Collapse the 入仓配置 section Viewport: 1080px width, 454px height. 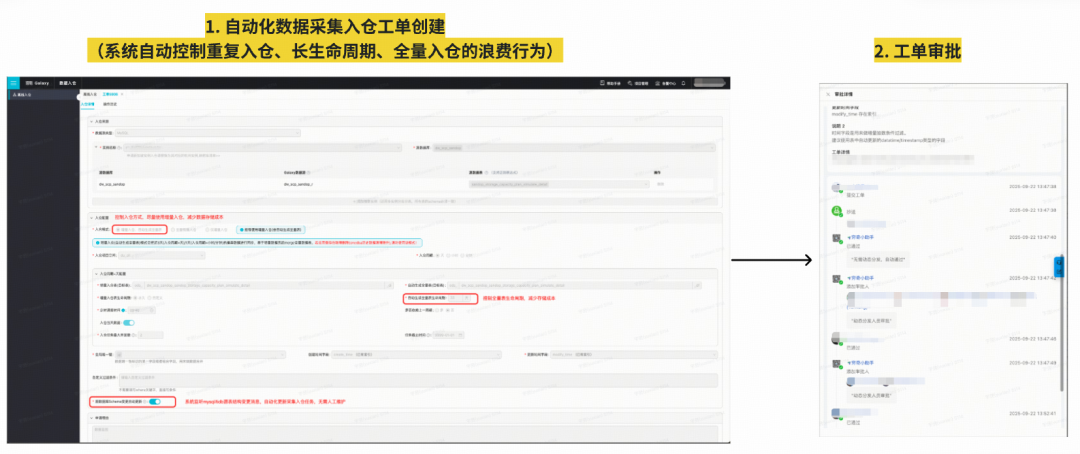click(x=92, y=217)
